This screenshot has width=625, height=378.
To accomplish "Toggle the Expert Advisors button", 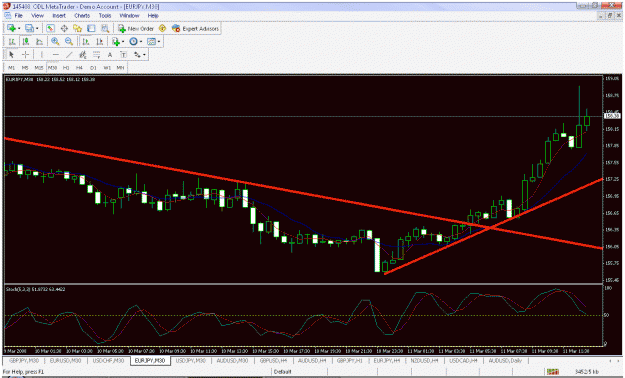I will click(x=195, y=28).
